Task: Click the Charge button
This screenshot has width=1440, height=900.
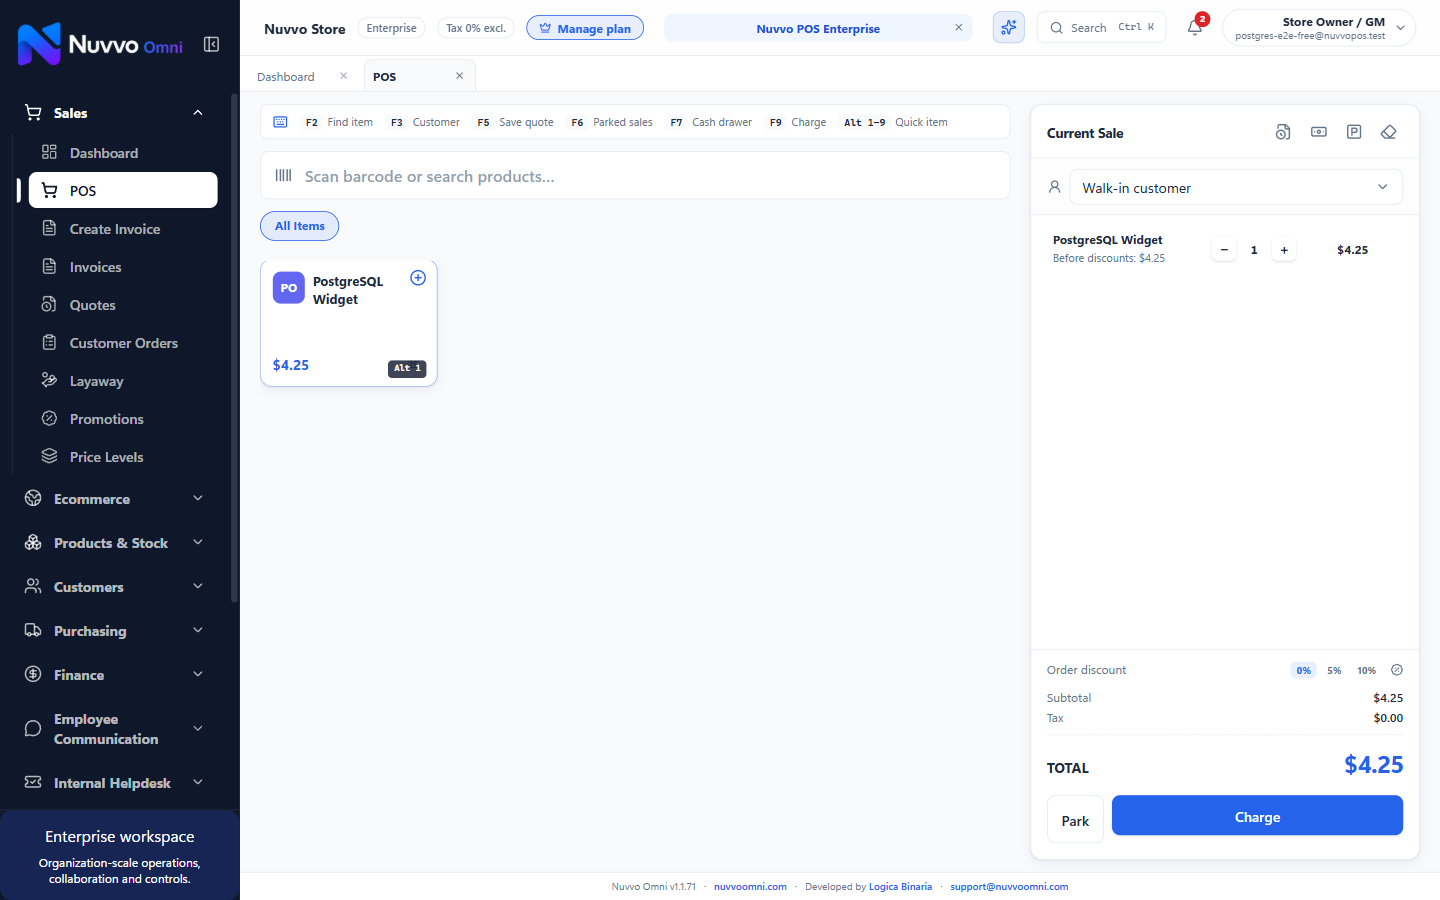Action: point(1257,816)
